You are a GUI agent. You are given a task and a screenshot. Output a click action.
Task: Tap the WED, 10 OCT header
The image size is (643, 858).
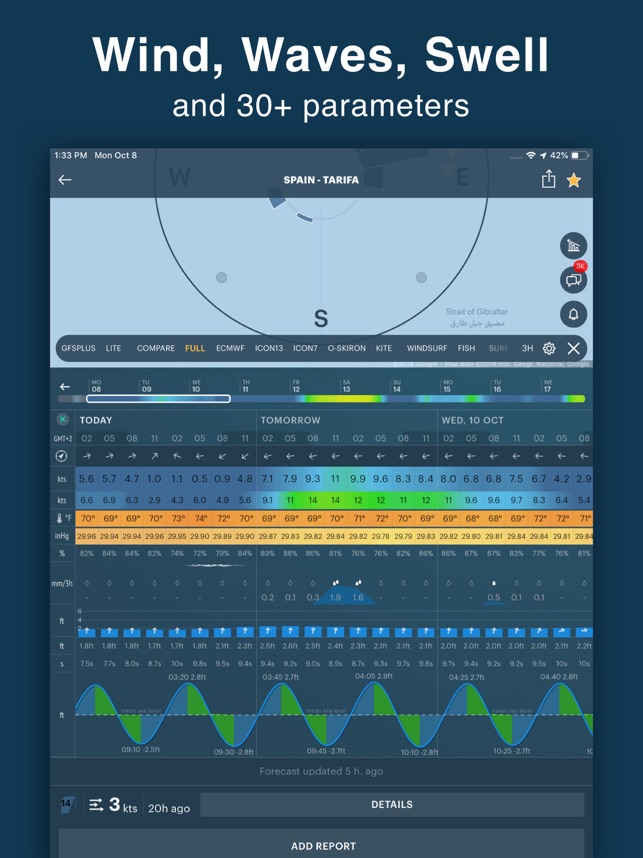[x=472, y=420]
